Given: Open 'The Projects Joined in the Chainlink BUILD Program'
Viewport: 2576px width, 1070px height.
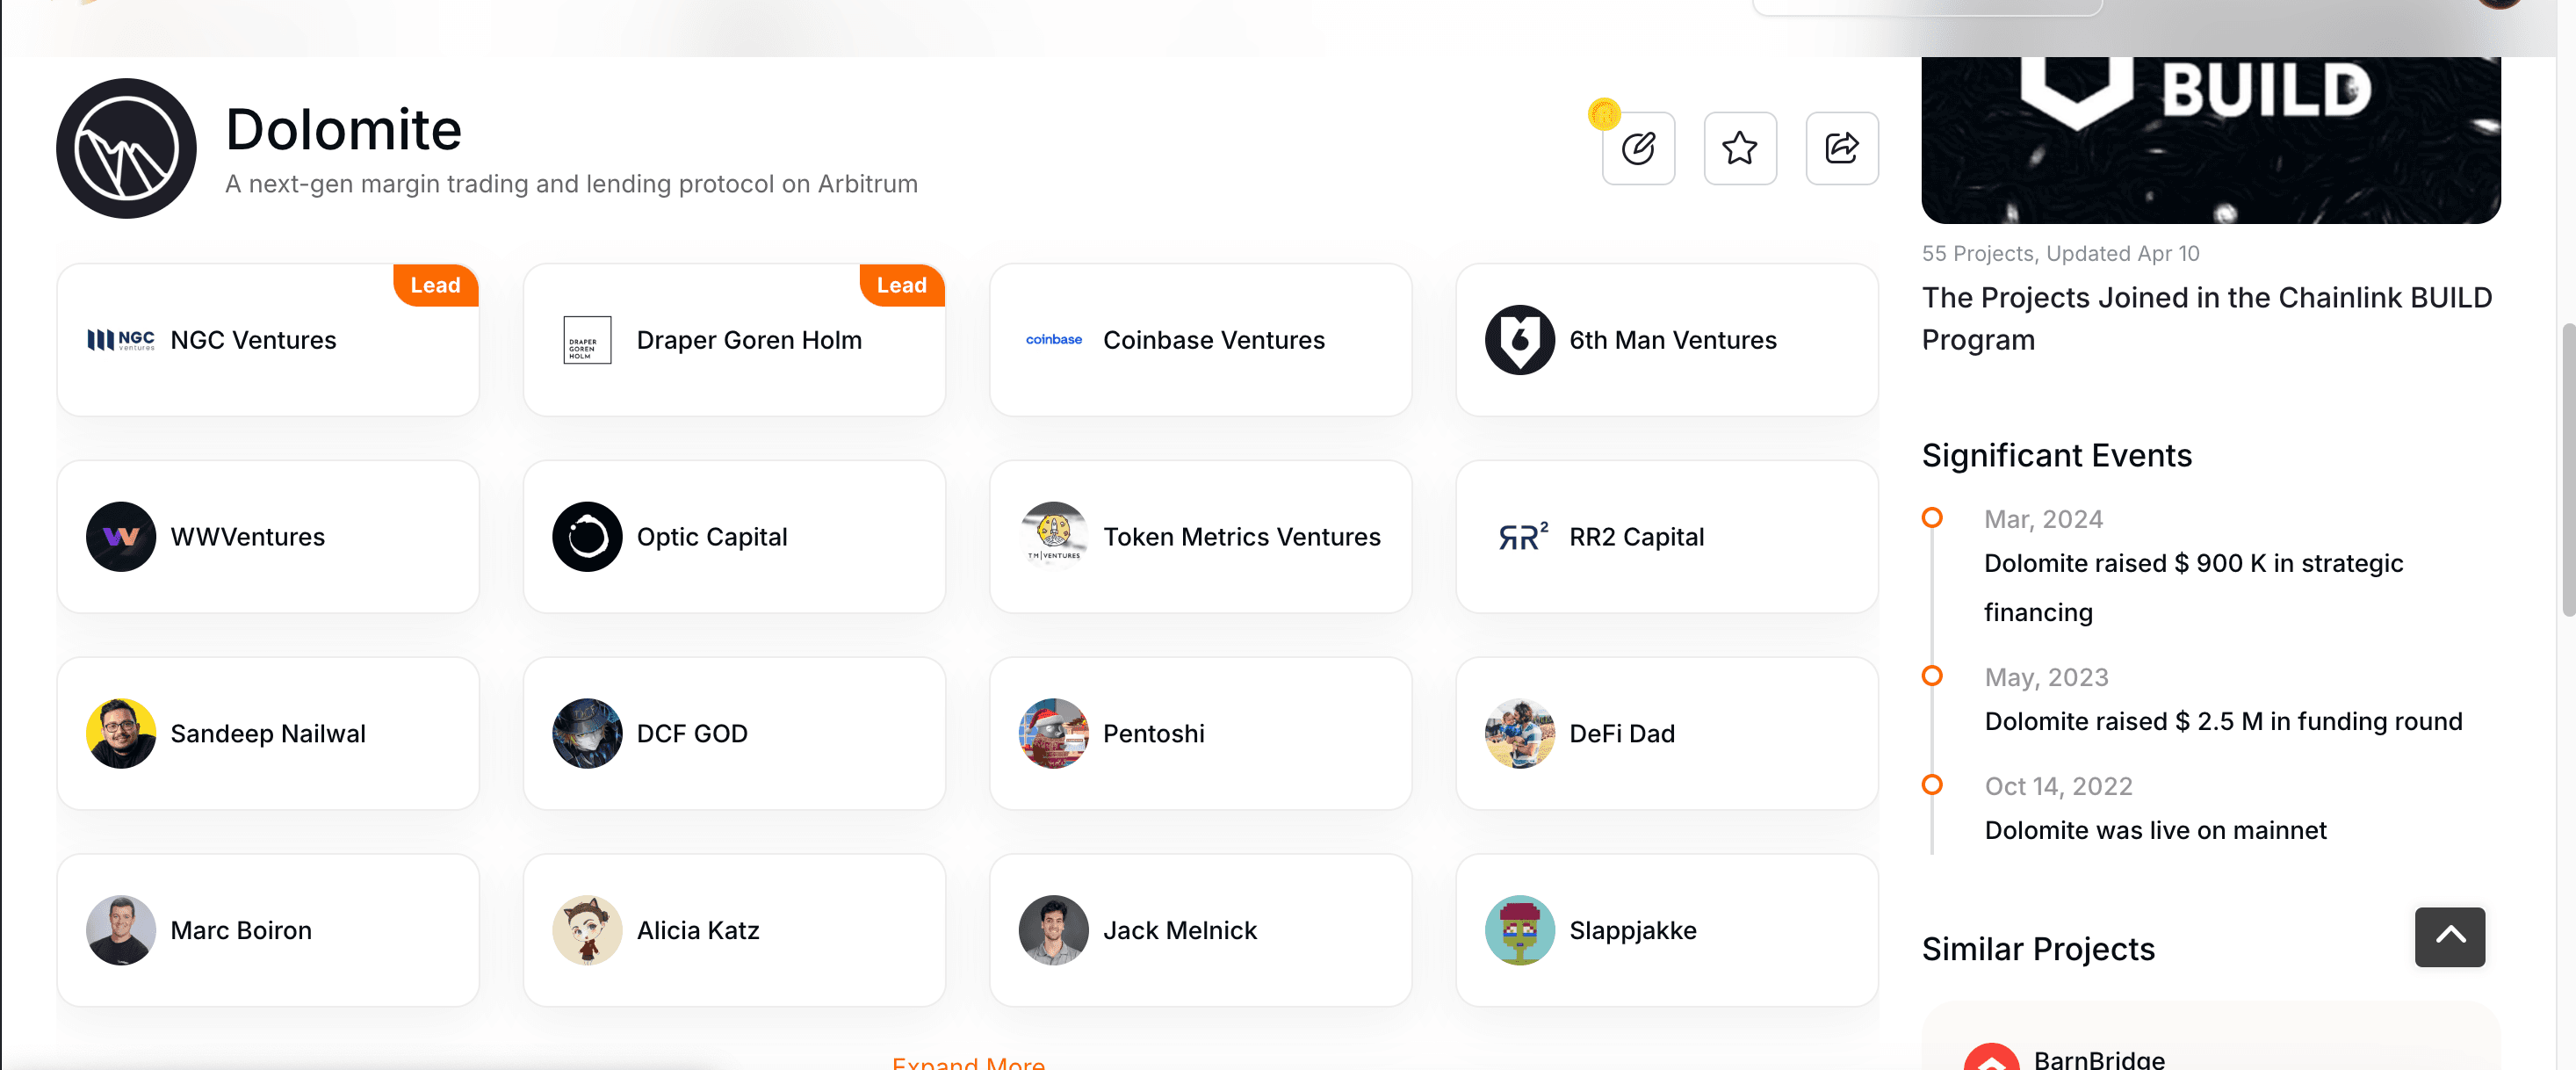Looking at the screenshot, I should (2207, 318).
